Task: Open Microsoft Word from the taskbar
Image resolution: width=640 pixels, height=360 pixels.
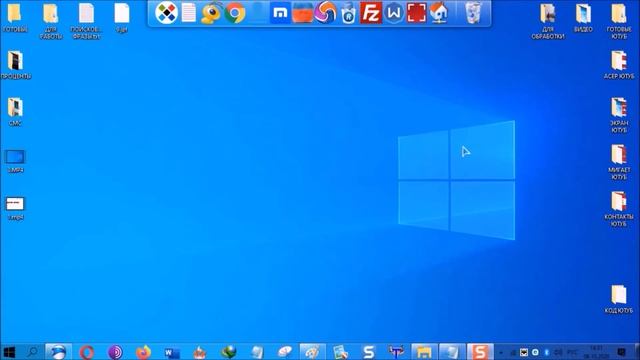Action: point(172,352)
